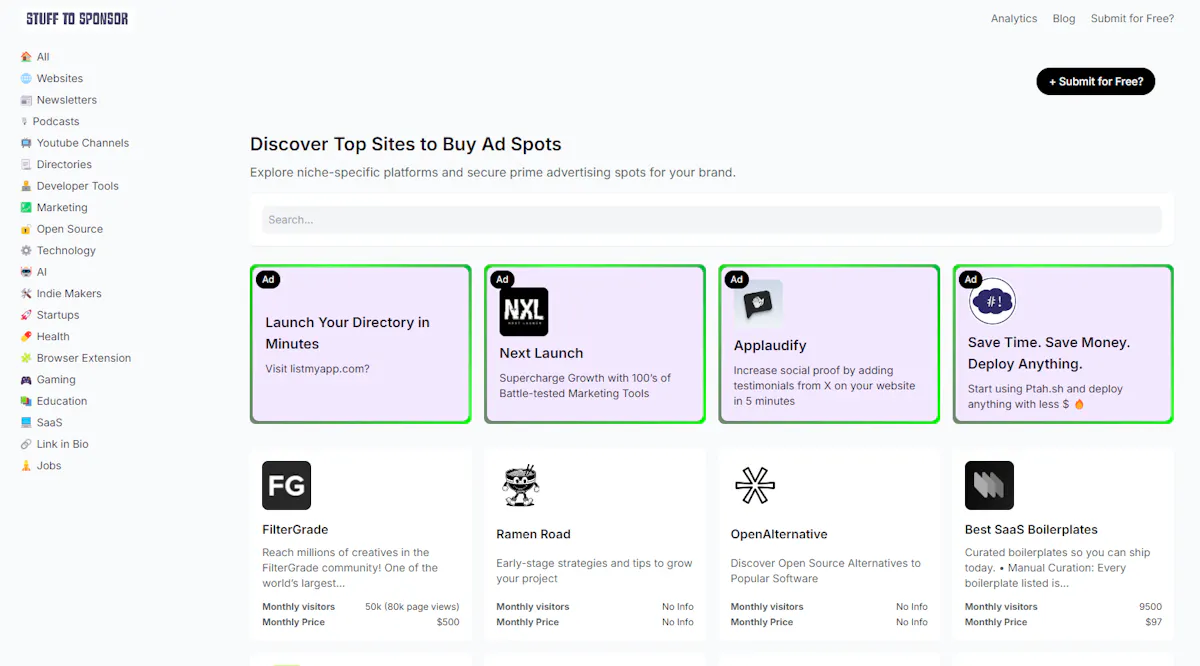1200x666 pixels.
Task: Click FilterGrade's 50k (80k page views) value
Action: [412, 607]
